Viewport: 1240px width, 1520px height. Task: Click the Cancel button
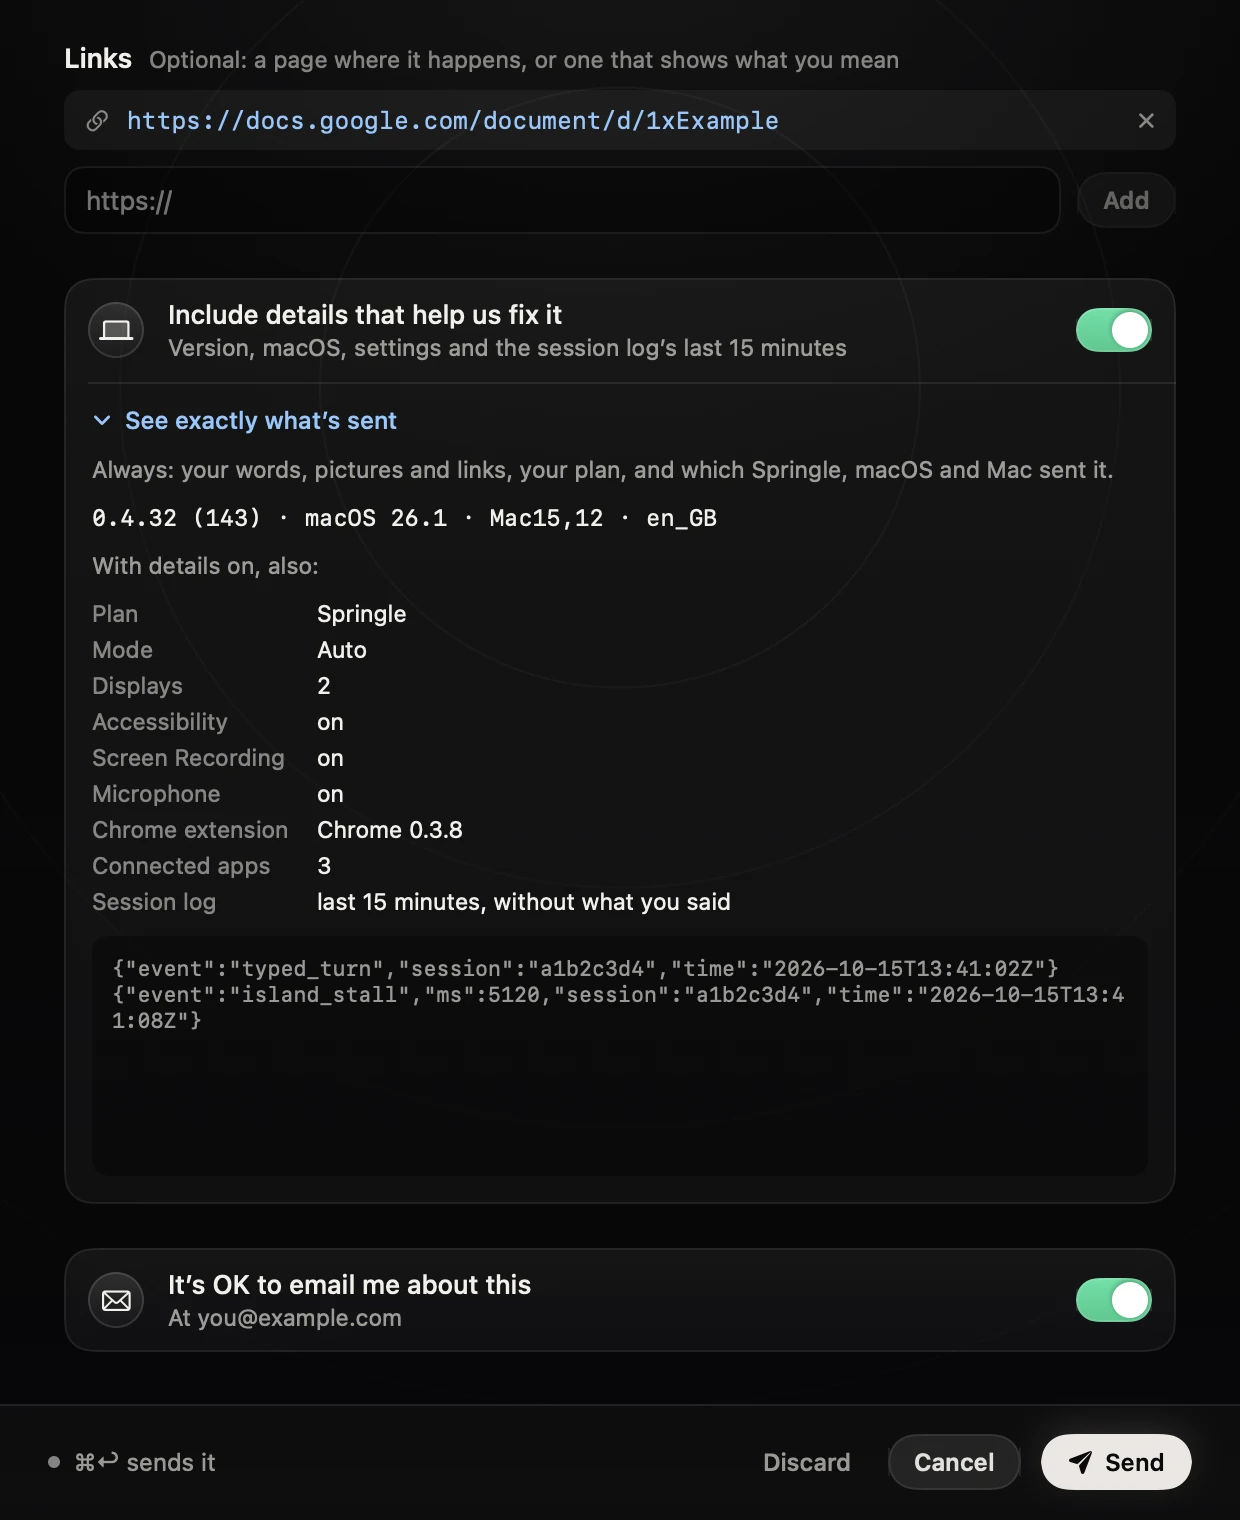(954, 1462)
